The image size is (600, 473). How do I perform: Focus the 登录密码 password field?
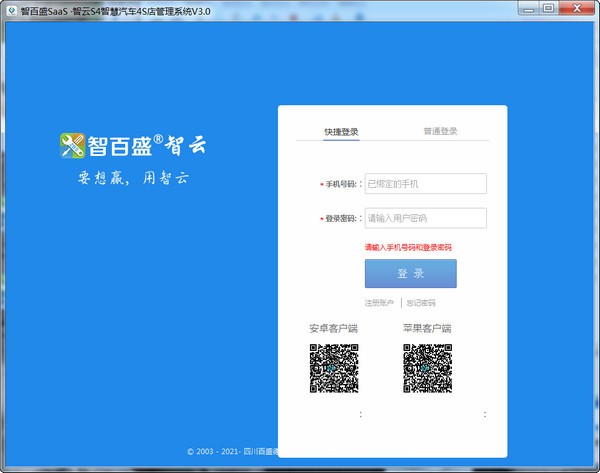(425, 218)
